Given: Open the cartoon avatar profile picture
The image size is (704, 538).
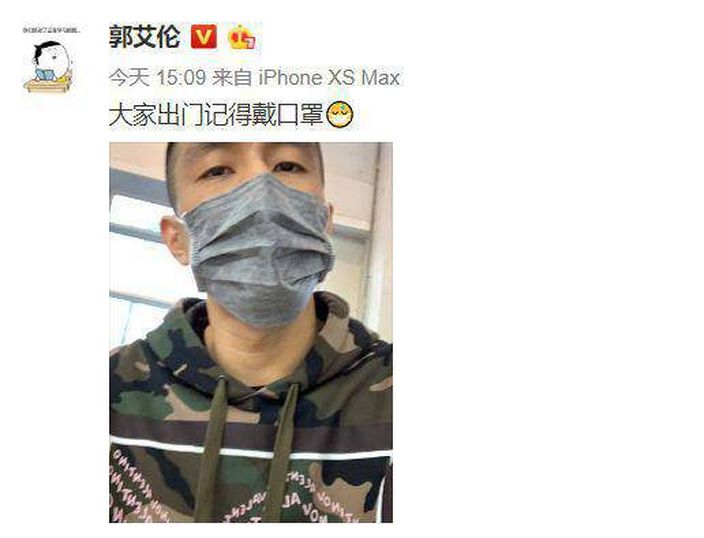Looking at the screenshot, I should click(51, 62).
